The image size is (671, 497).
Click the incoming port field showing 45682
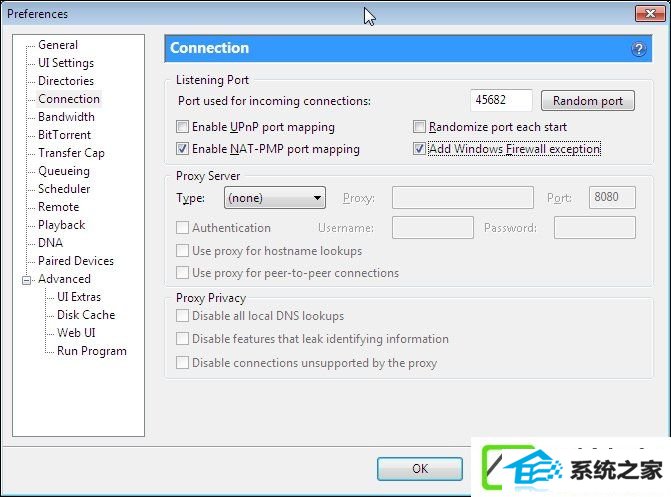[501, 100]
